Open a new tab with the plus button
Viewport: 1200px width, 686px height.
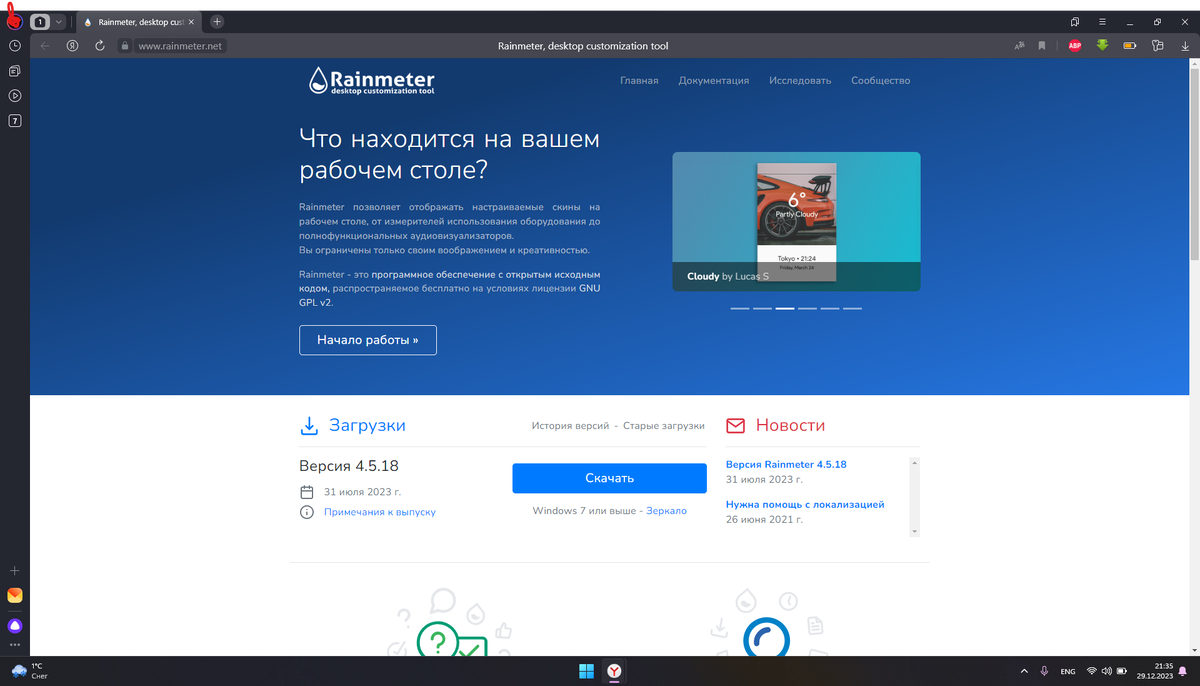[x=217, y=21]
